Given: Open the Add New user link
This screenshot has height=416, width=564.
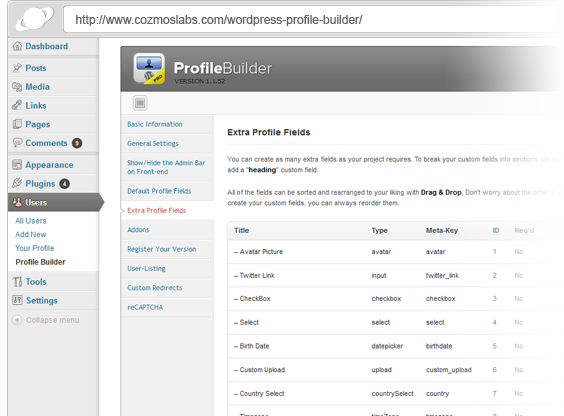Looking at the screenshot, I should 31,234.
